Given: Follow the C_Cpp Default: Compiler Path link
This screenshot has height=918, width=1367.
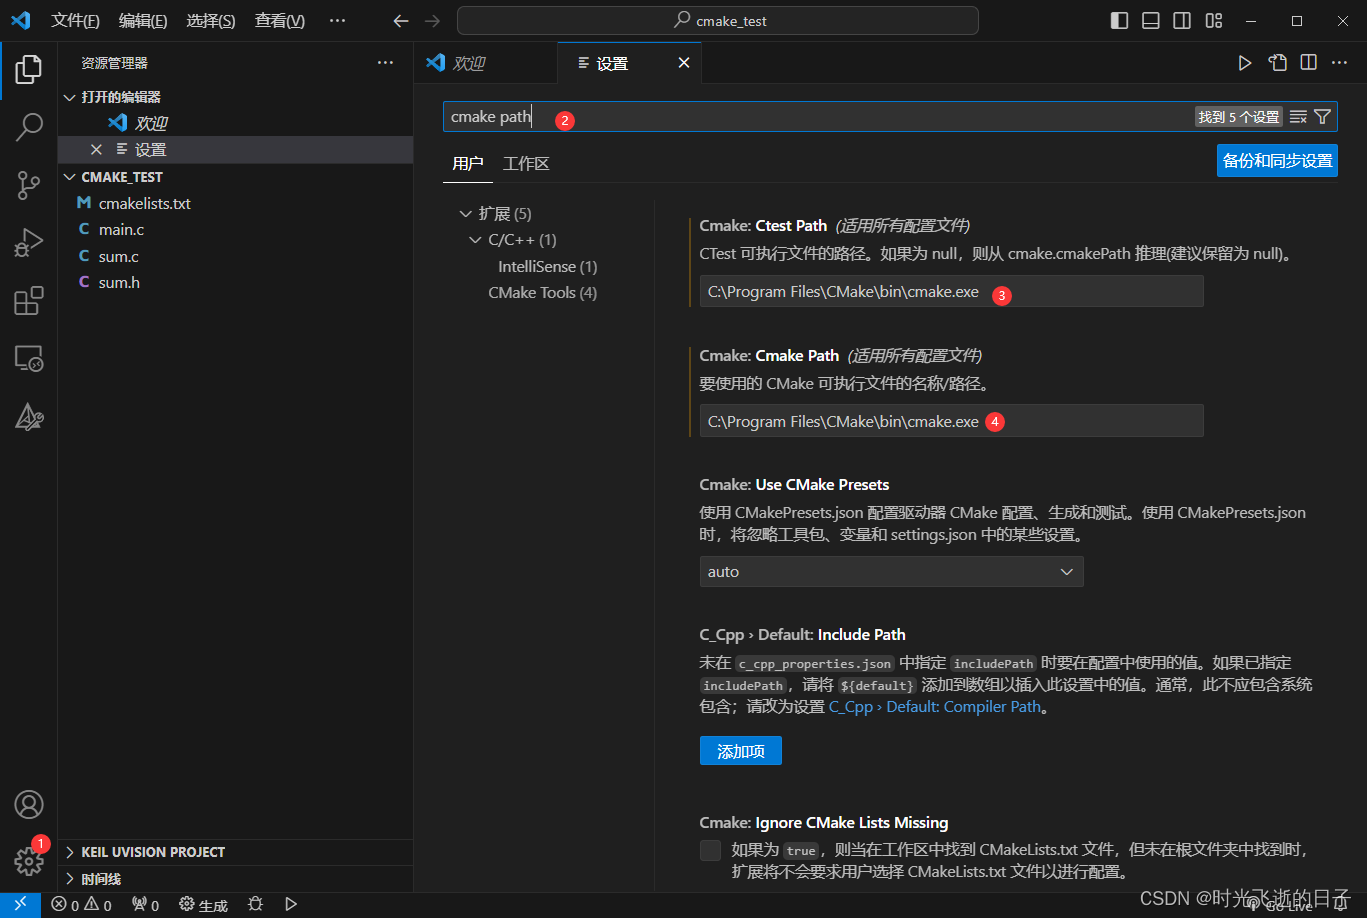Looking at the screenshot, I should click(x=936, y=707).
